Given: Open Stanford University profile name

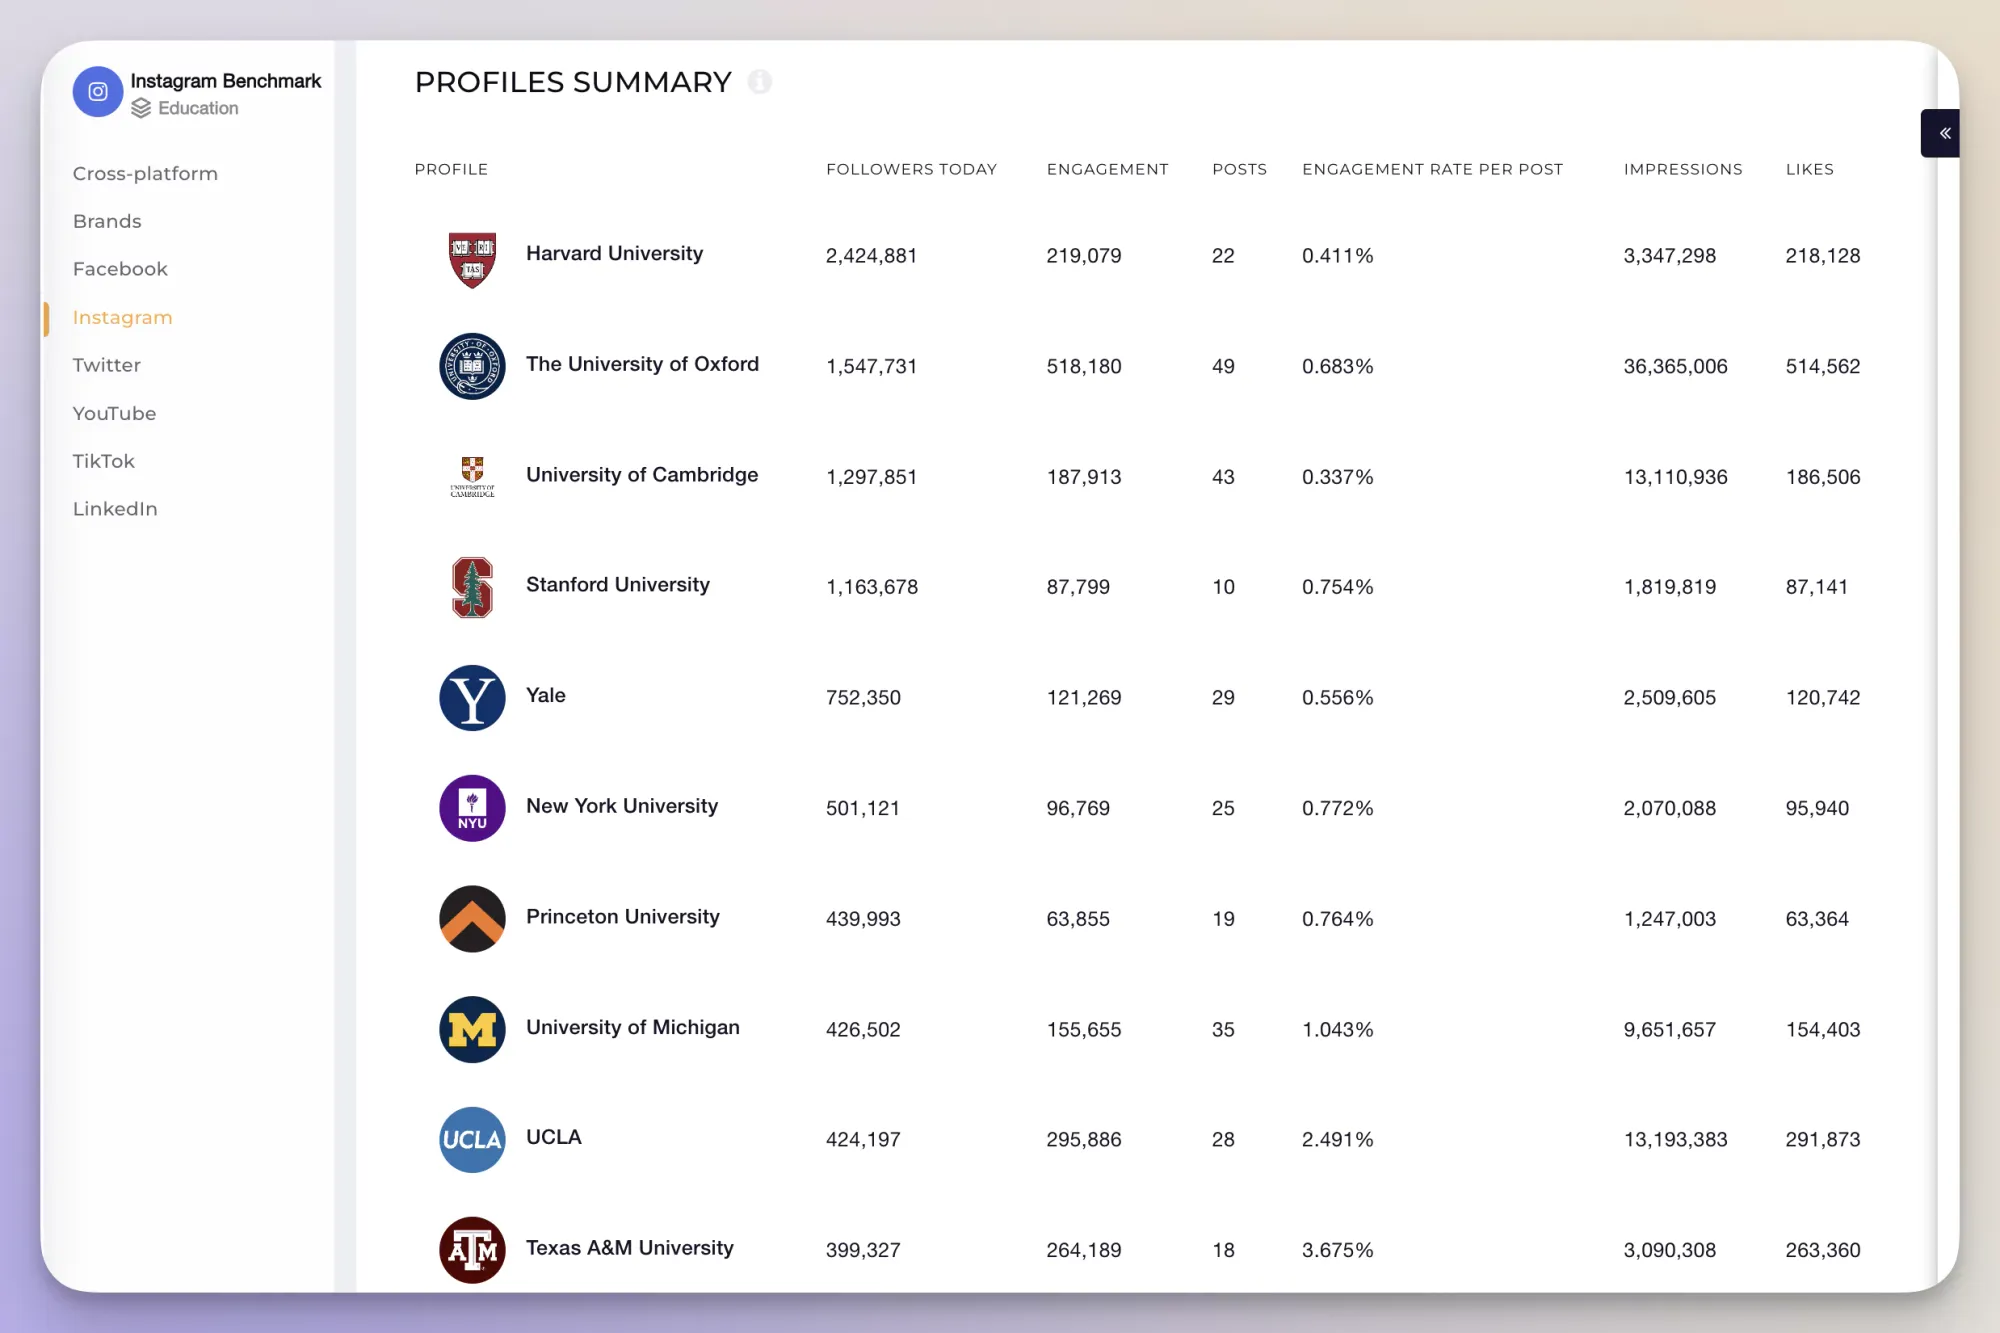Looking at the screenshot, I should tap(618, 585).
